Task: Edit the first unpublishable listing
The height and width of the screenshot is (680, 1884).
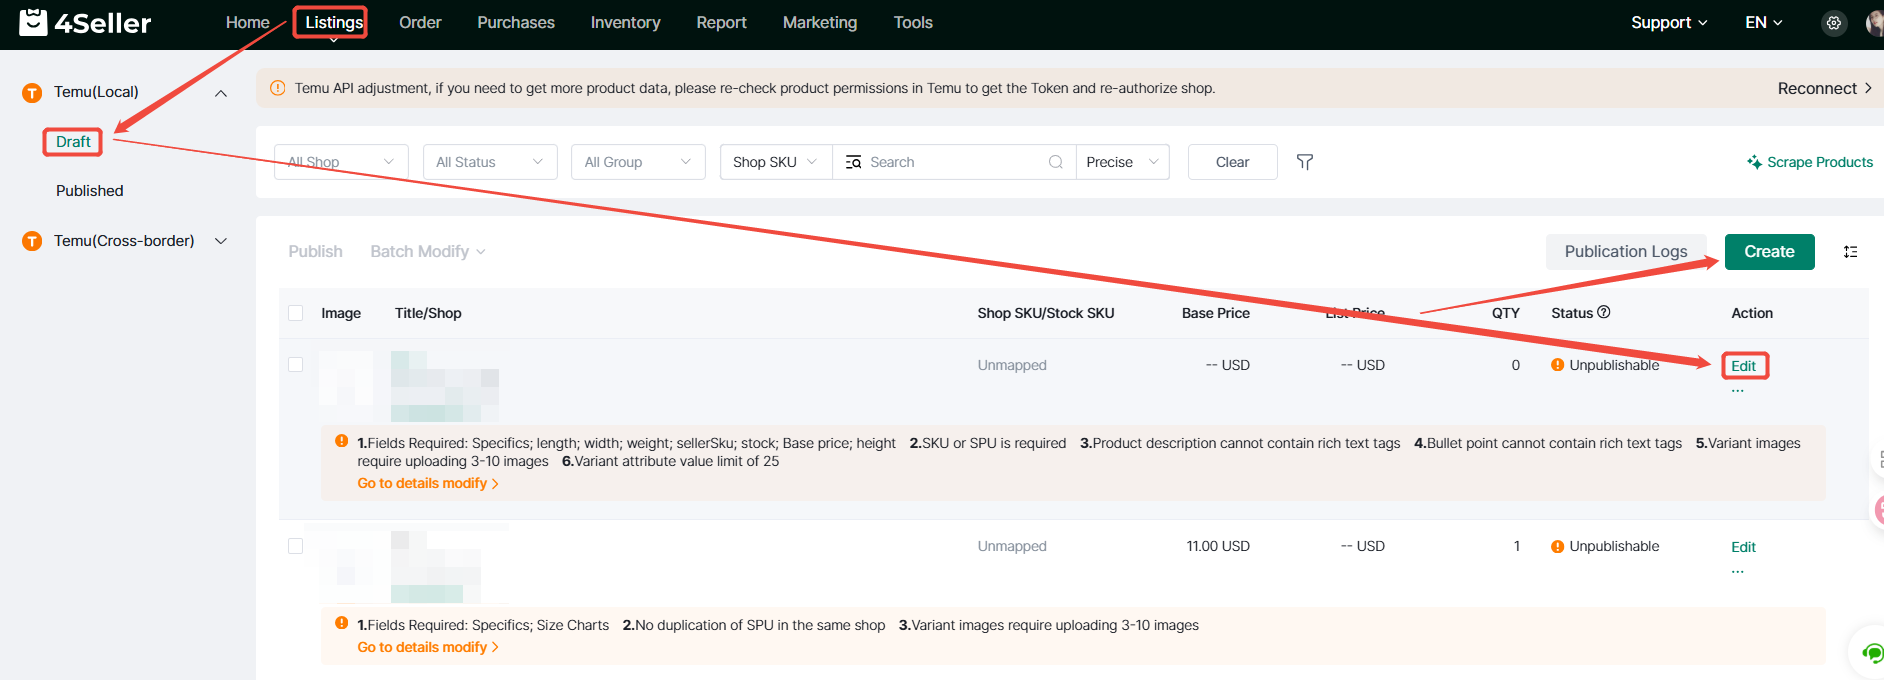Action: coord(1744,366)
